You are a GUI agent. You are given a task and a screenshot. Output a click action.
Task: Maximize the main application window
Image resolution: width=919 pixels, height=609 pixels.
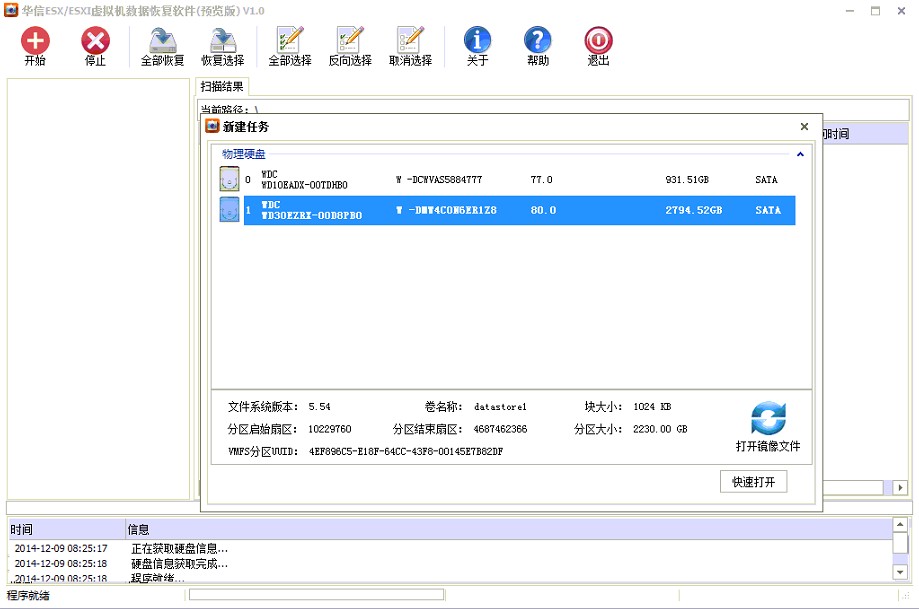876,11
